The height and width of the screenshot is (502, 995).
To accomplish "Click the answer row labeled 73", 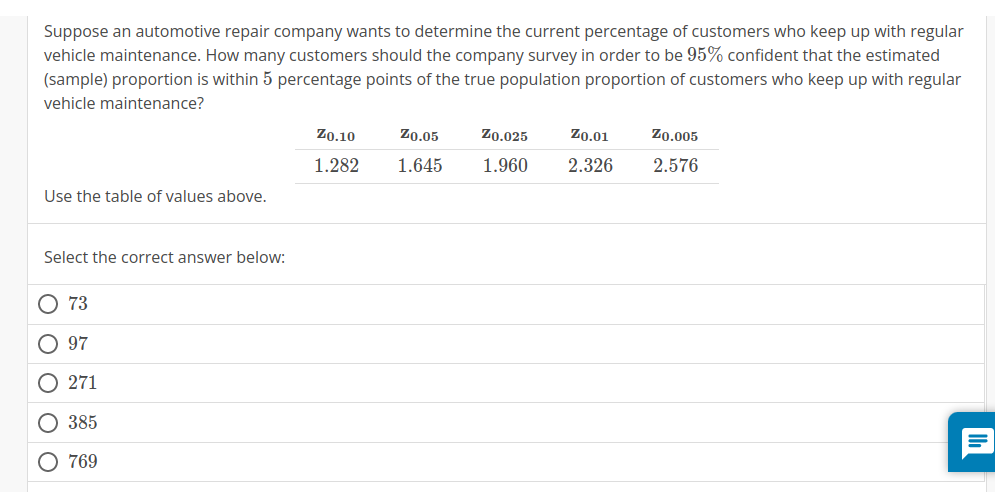I will (506, 305).
